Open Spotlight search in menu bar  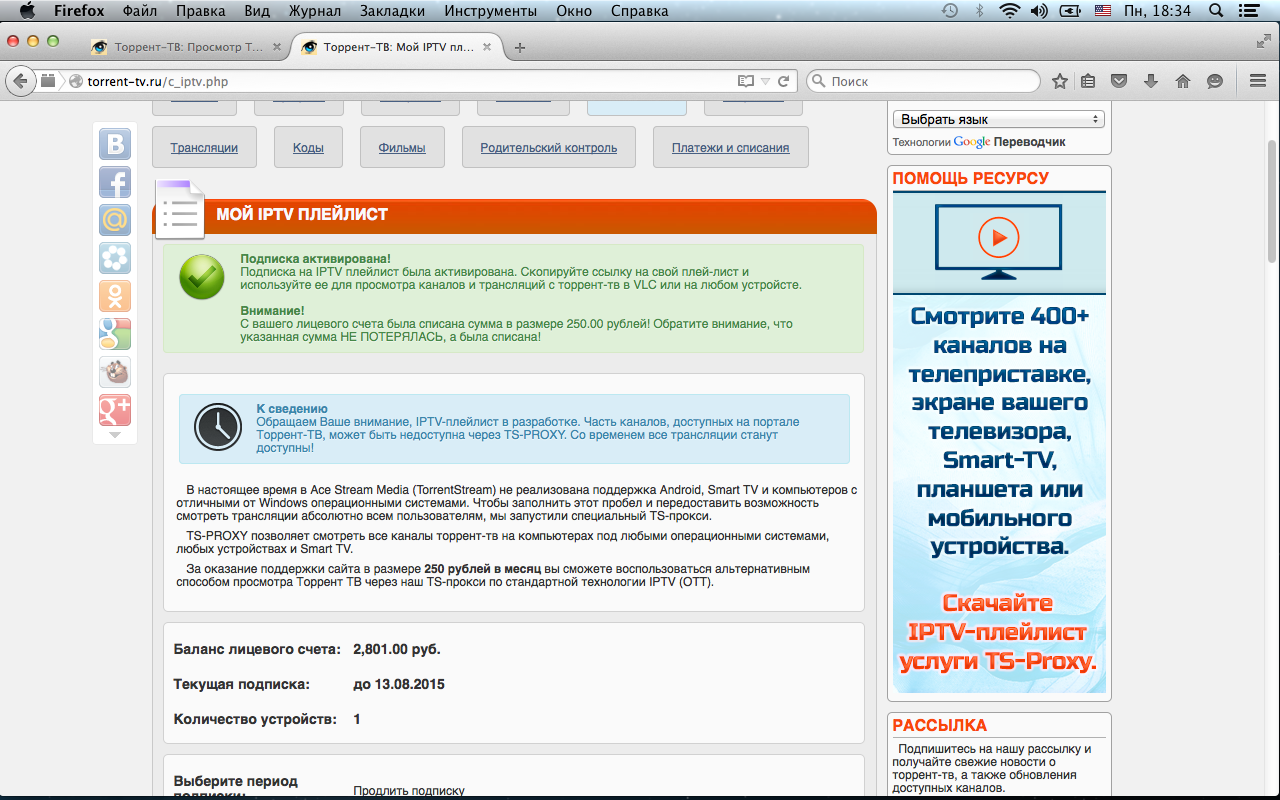[1216, 11]
